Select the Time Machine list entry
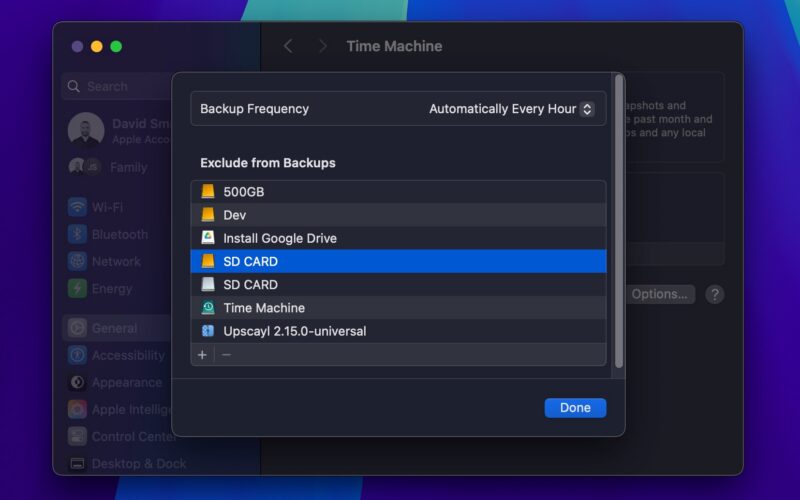The height and width of the screenshot is (500, 800). click(398, 308)
